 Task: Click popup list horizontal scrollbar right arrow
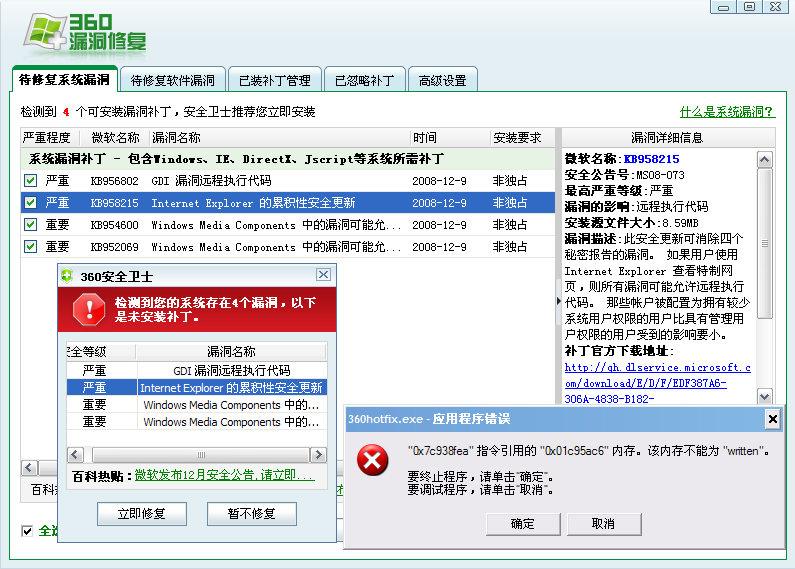[x=319, y=454]
